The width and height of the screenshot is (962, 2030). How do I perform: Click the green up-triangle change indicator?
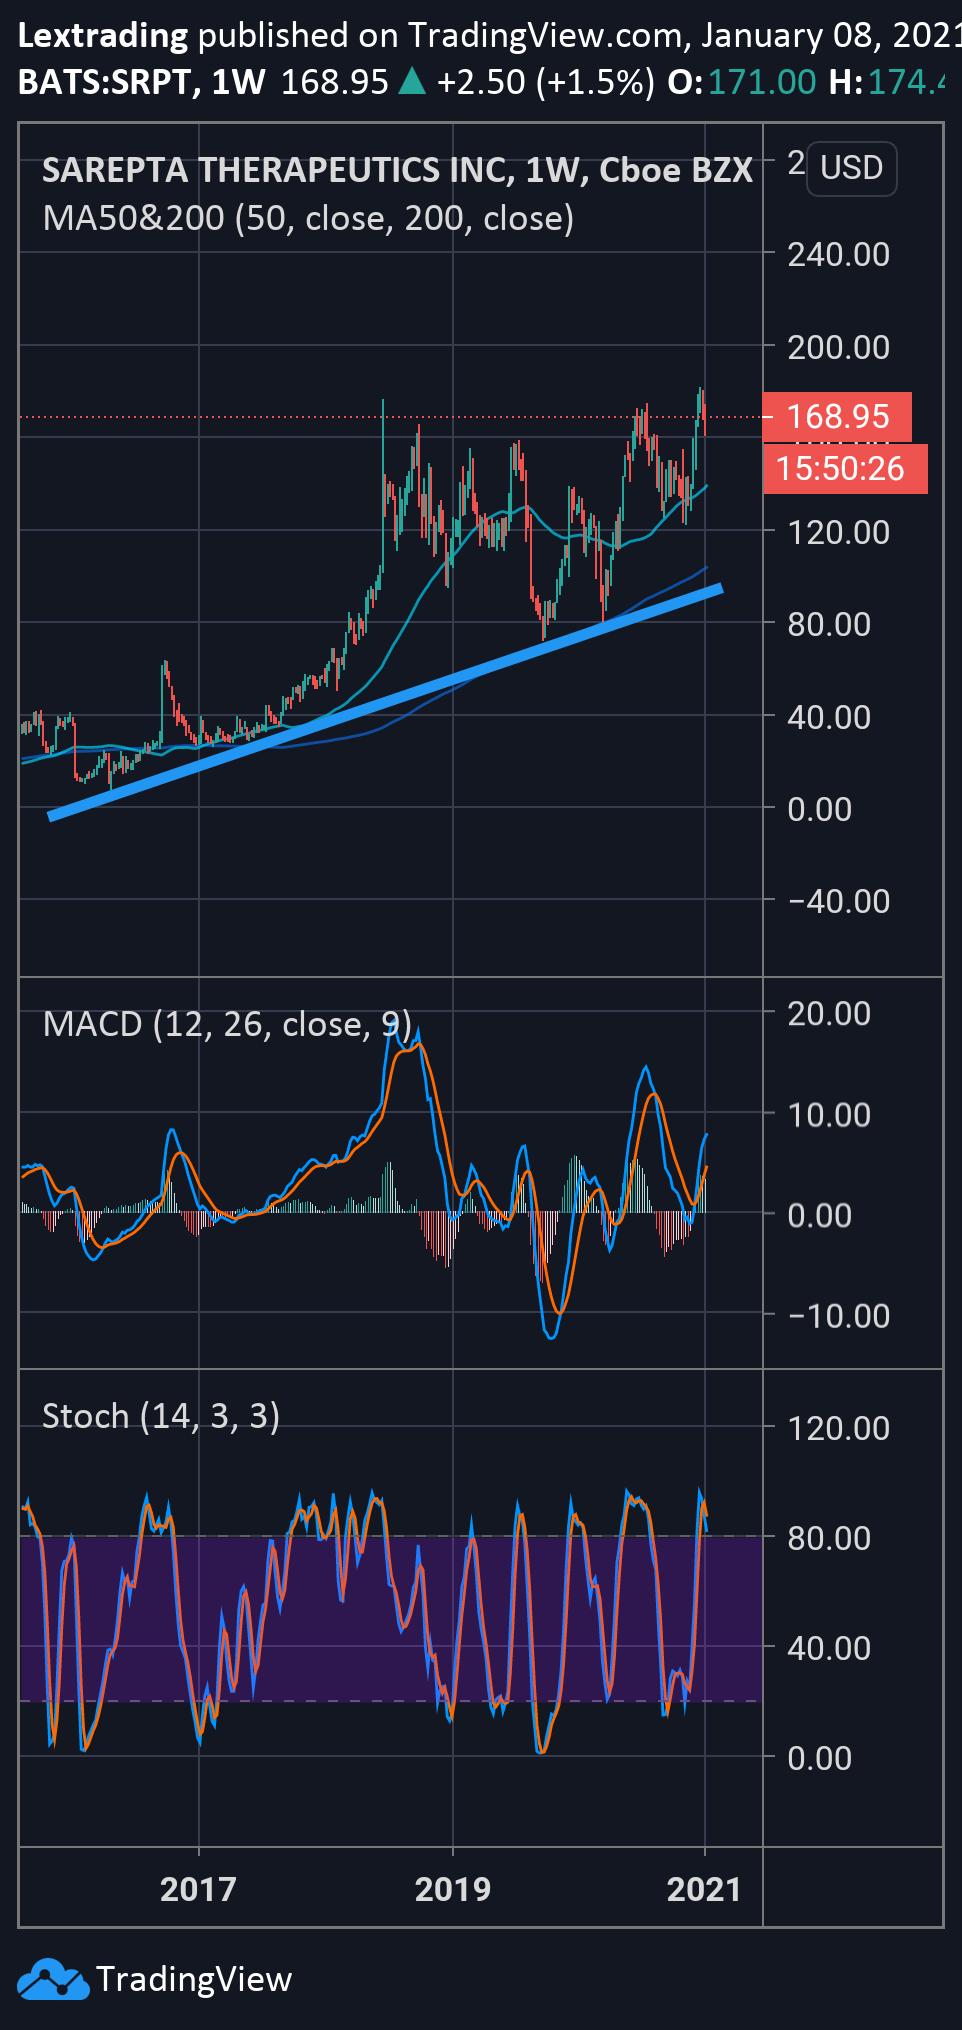pos(412,81)
